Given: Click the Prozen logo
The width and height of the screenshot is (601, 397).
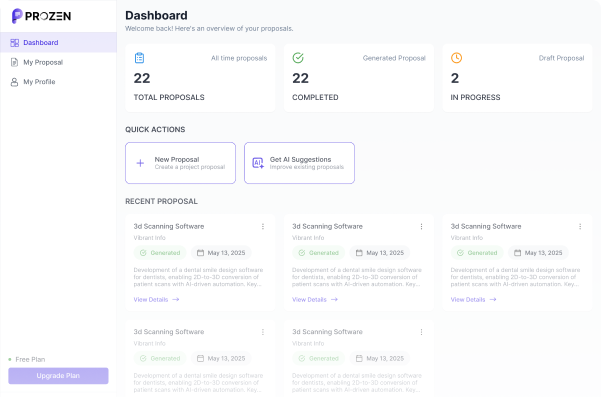Looking at the screenshot, I should coord(41,16).
